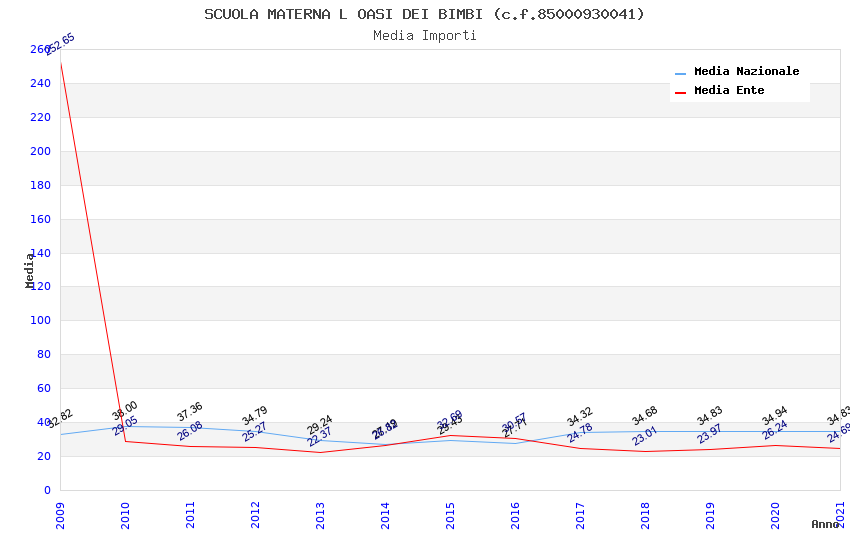The height and width of the screenshot is (550, 850).
Task: Click the 2015 x-axis year label
Action: pyautogui.click(x=450, y=515)
